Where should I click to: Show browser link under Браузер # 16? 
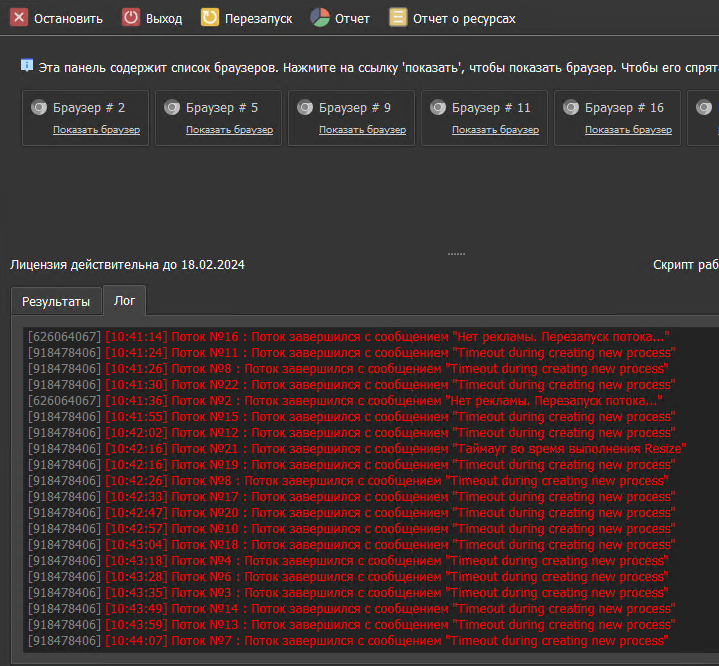click(x=628, y=130)
